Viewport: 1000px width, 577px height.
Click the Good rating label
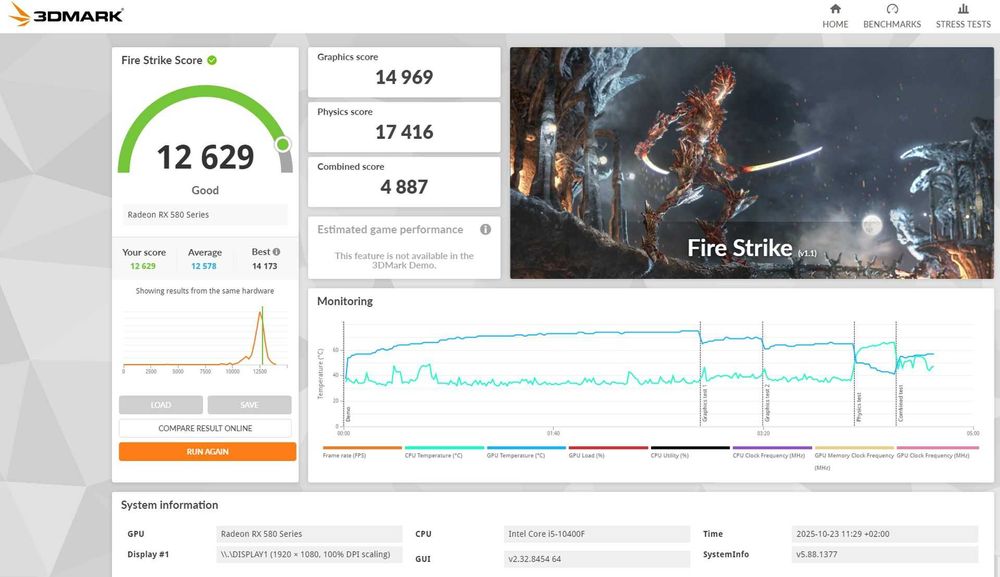(x=205, y=190)
